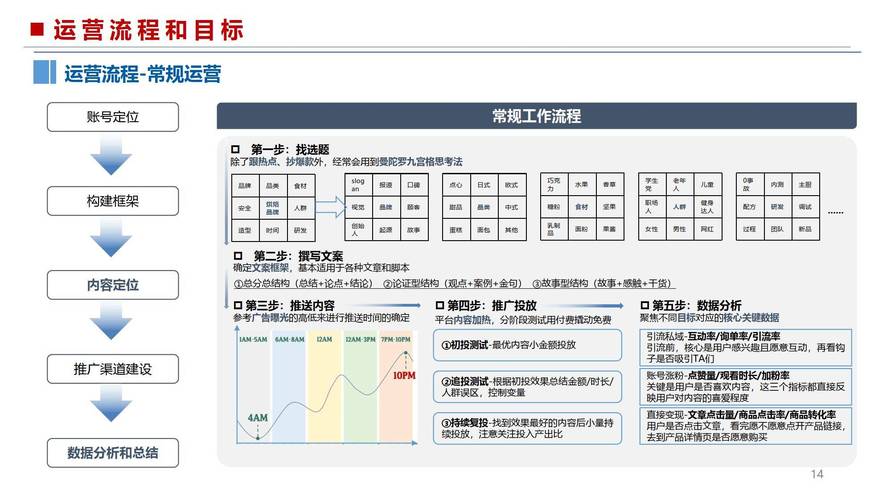This screenshot has height=500, width=895.
Task: Click the 账号定位 box
Action: point(112,117)
